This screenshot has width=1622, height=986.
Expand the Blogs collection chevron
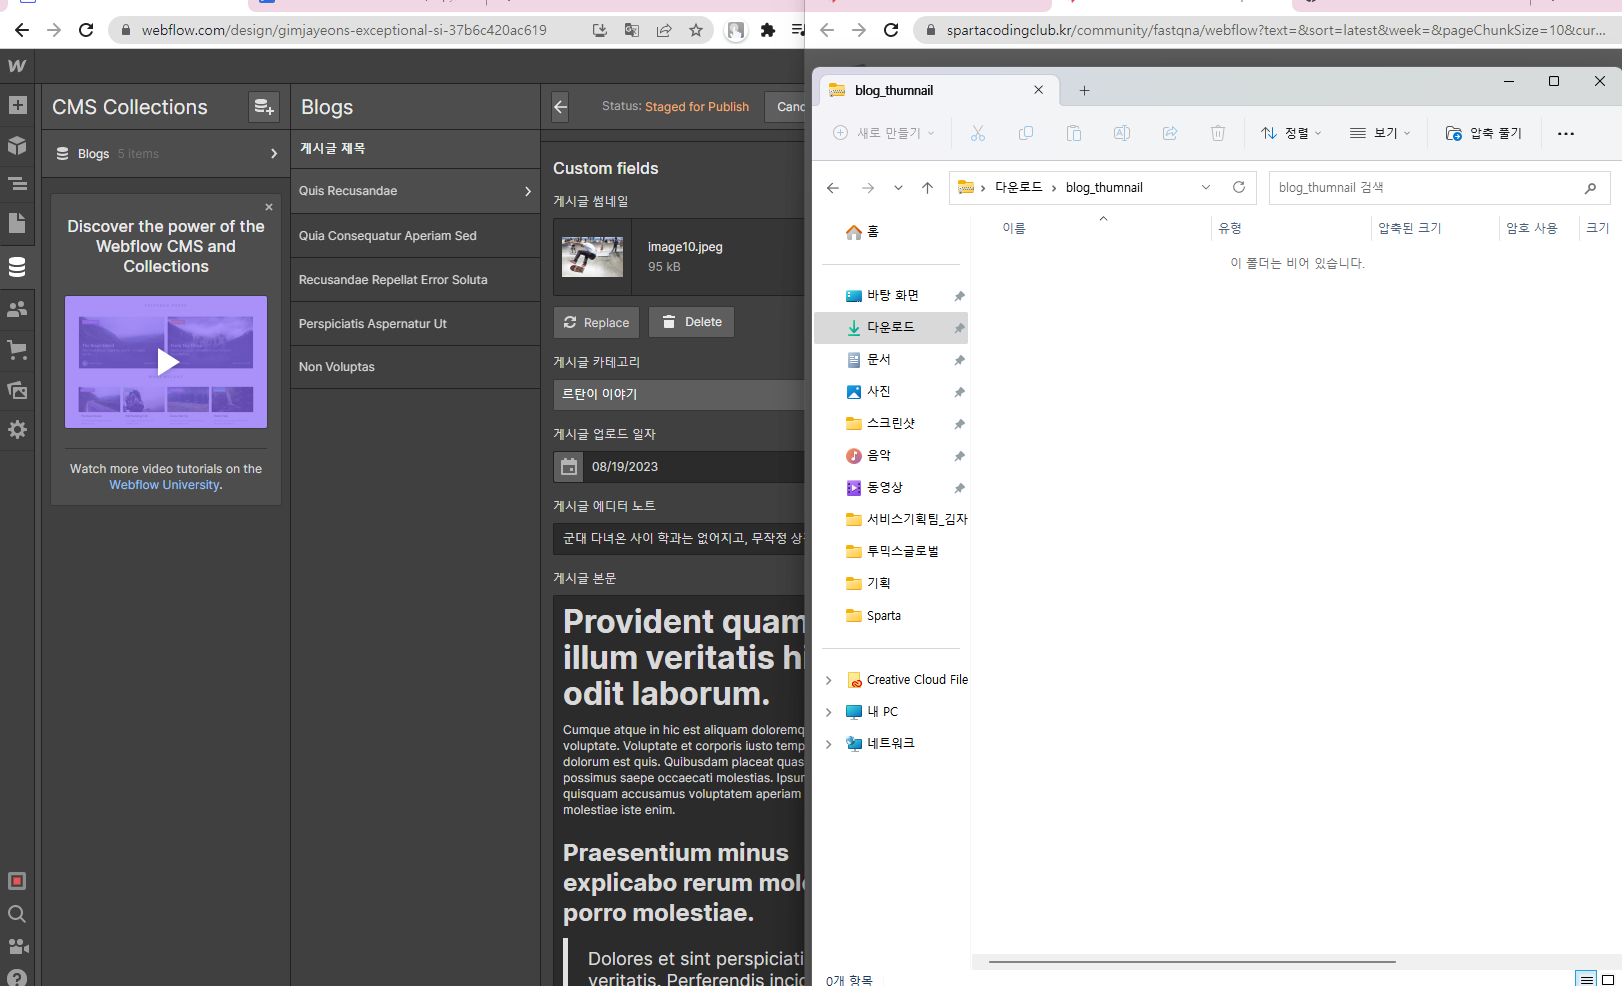273,153
